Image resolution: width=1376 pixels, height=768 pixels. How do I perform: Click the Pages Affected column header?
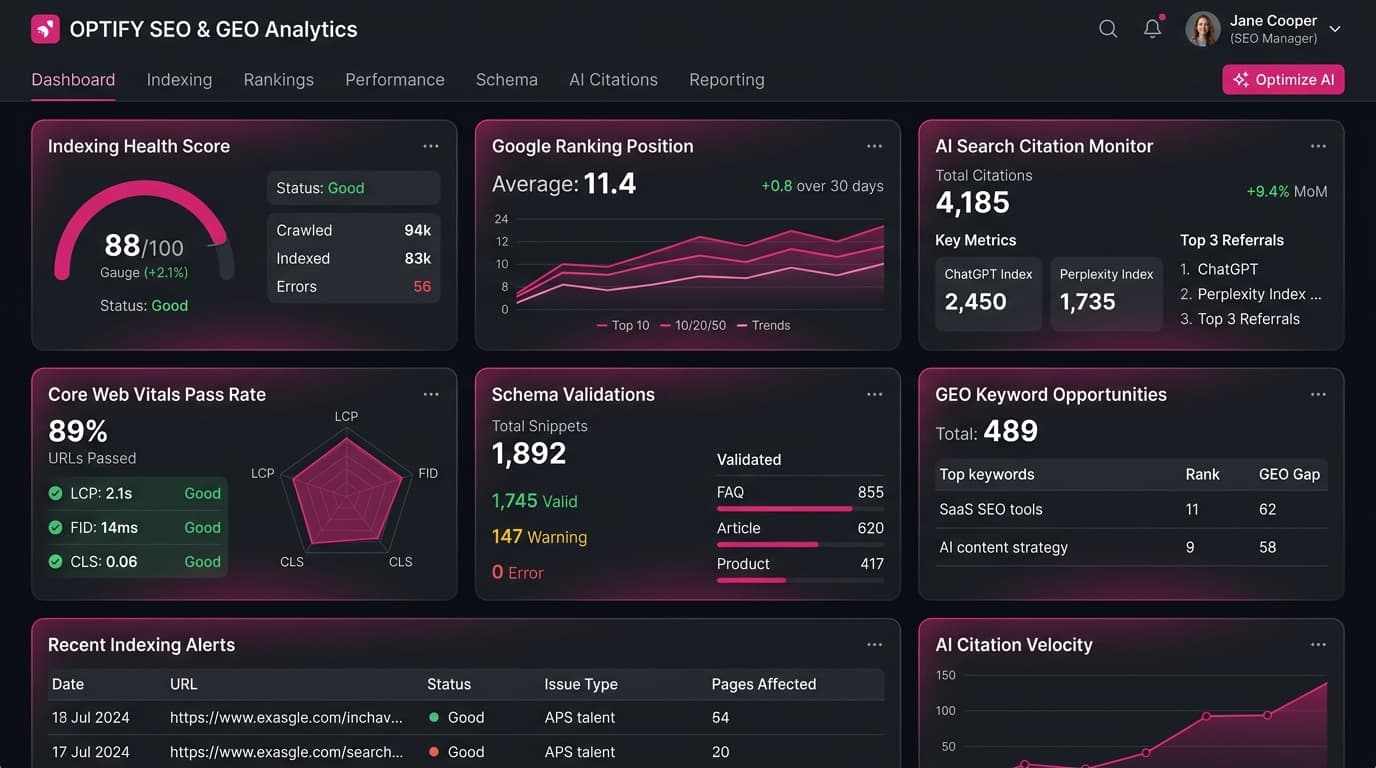pyautogui.click(x=764, y=684)
